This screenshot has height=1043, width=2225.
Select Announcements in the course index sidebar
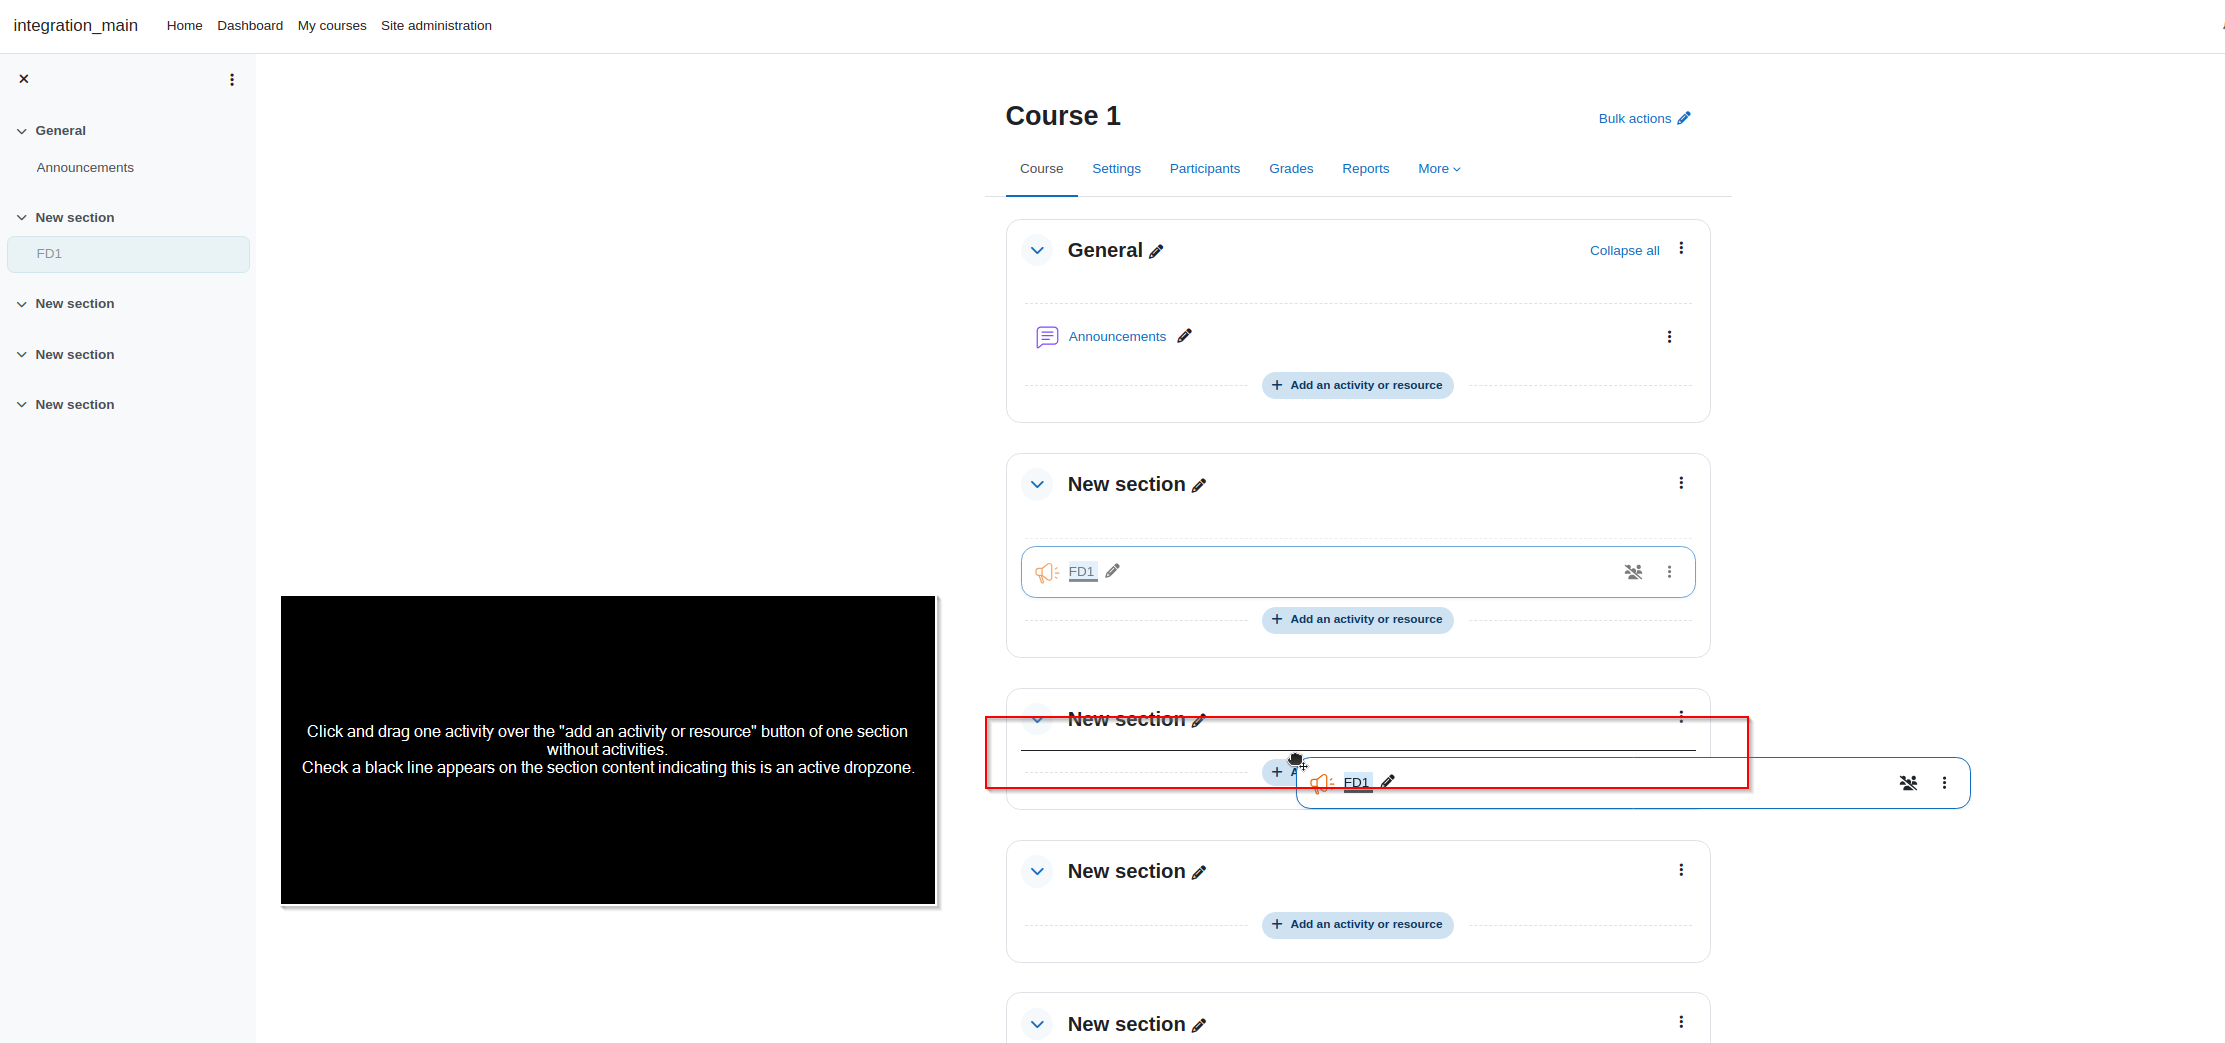85,168
